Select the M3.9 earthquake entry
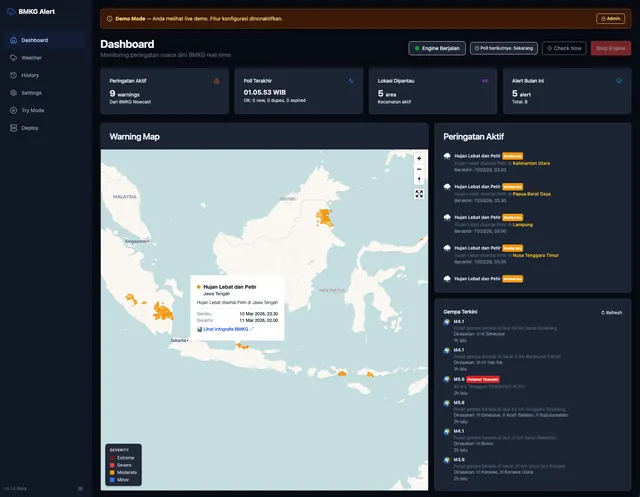Screen dimensions: 640x497 (532, 469)
